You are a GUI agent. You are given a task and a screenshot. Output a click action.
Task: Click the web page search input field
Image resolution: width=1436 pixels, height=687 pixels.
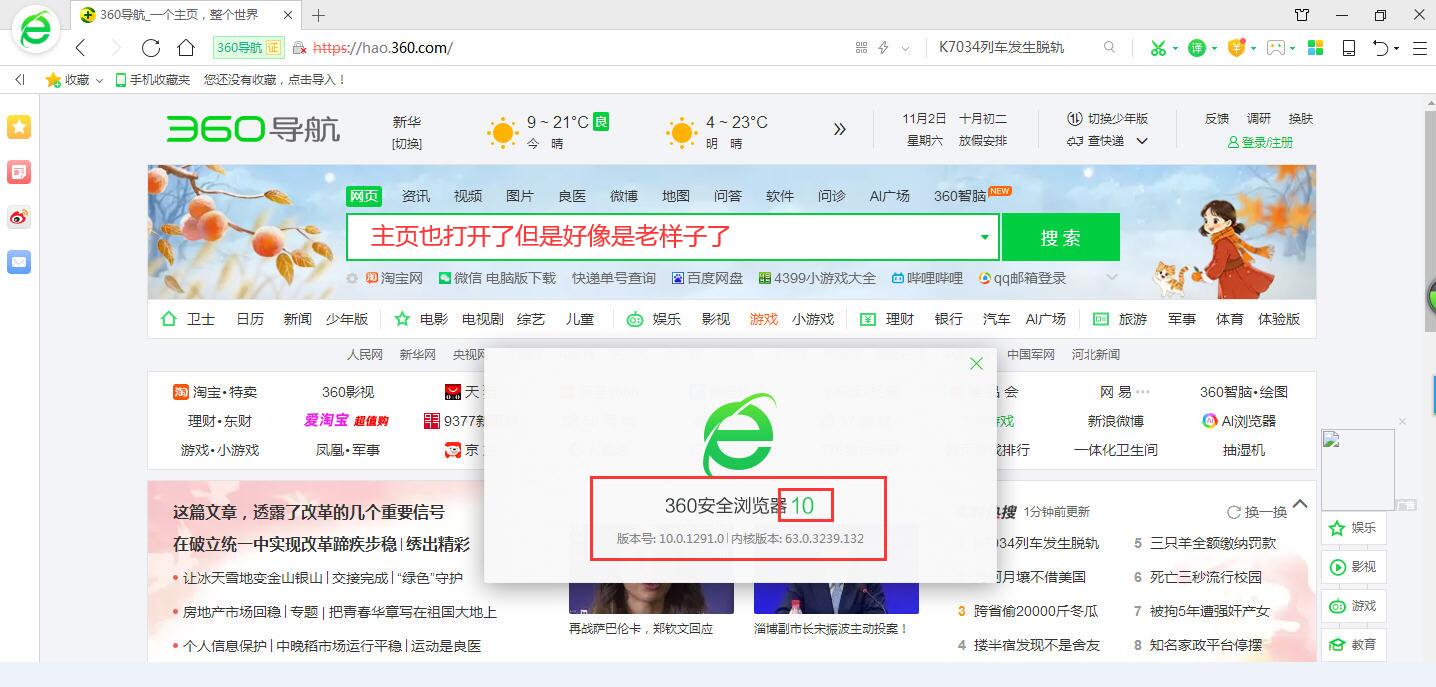(x=660, y=237)
